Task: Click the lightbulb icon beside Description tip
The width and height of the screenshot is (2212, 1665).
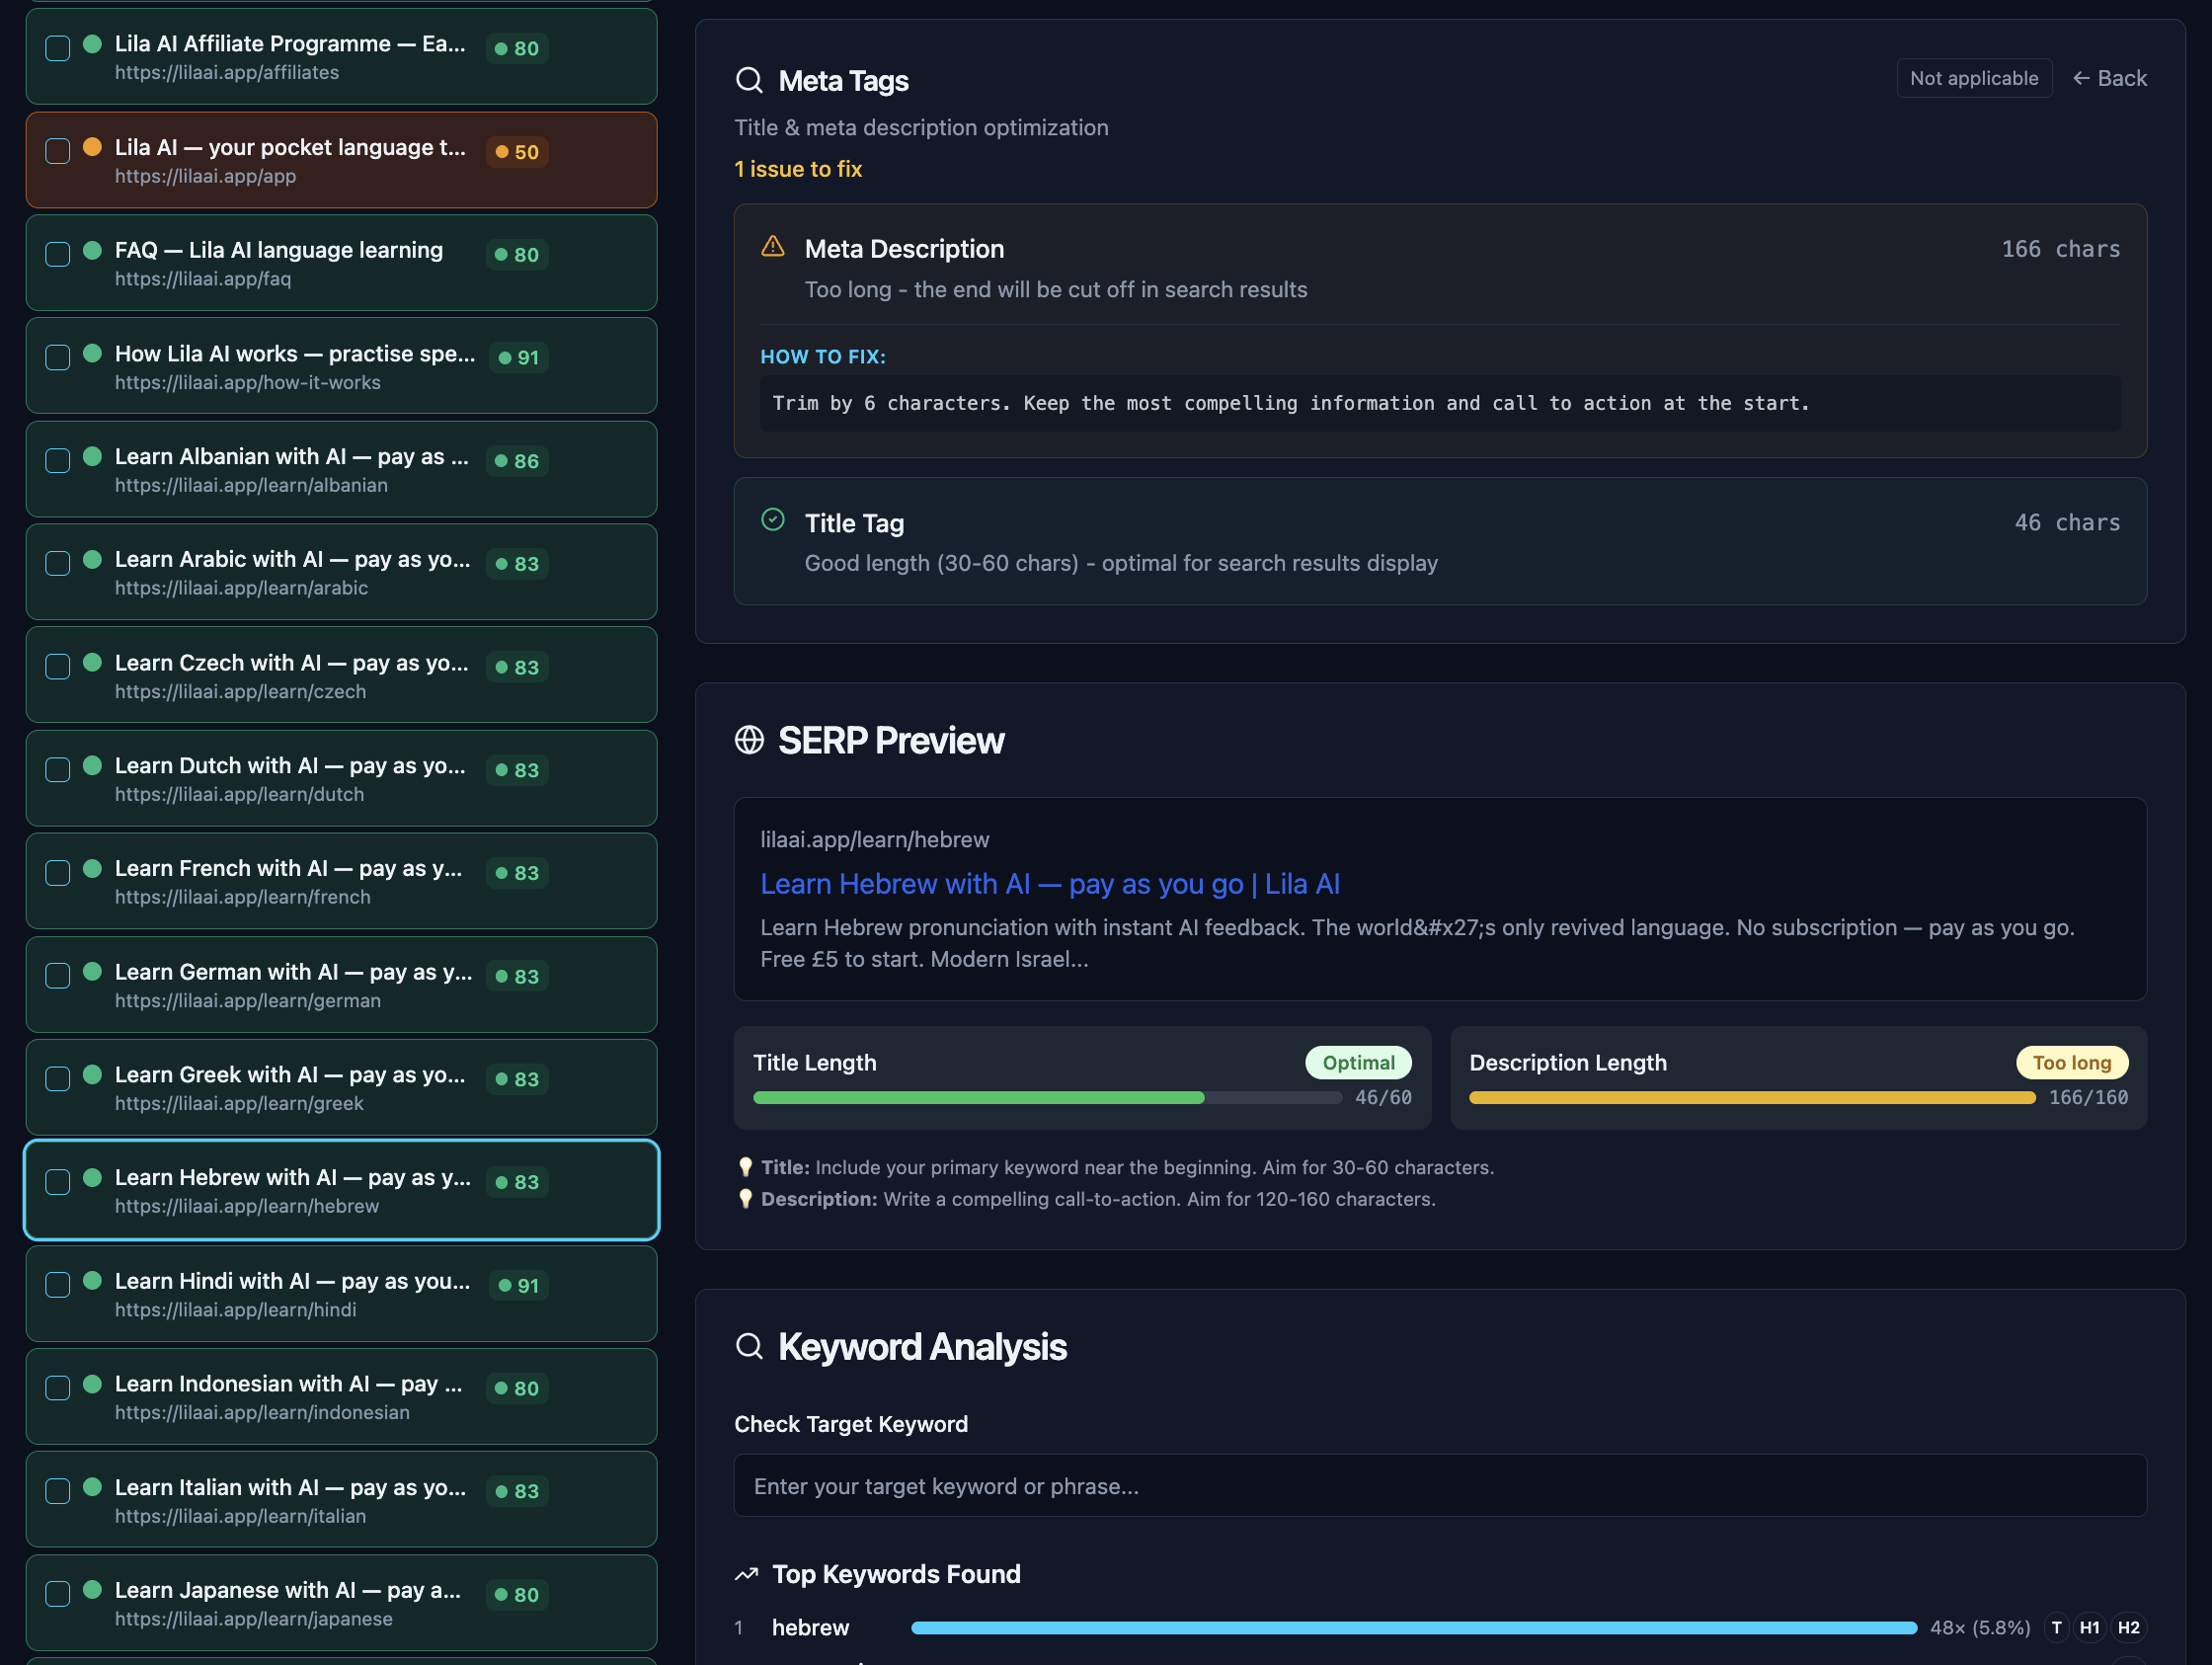Action: pyautogui.click(x=745, y=1199)
